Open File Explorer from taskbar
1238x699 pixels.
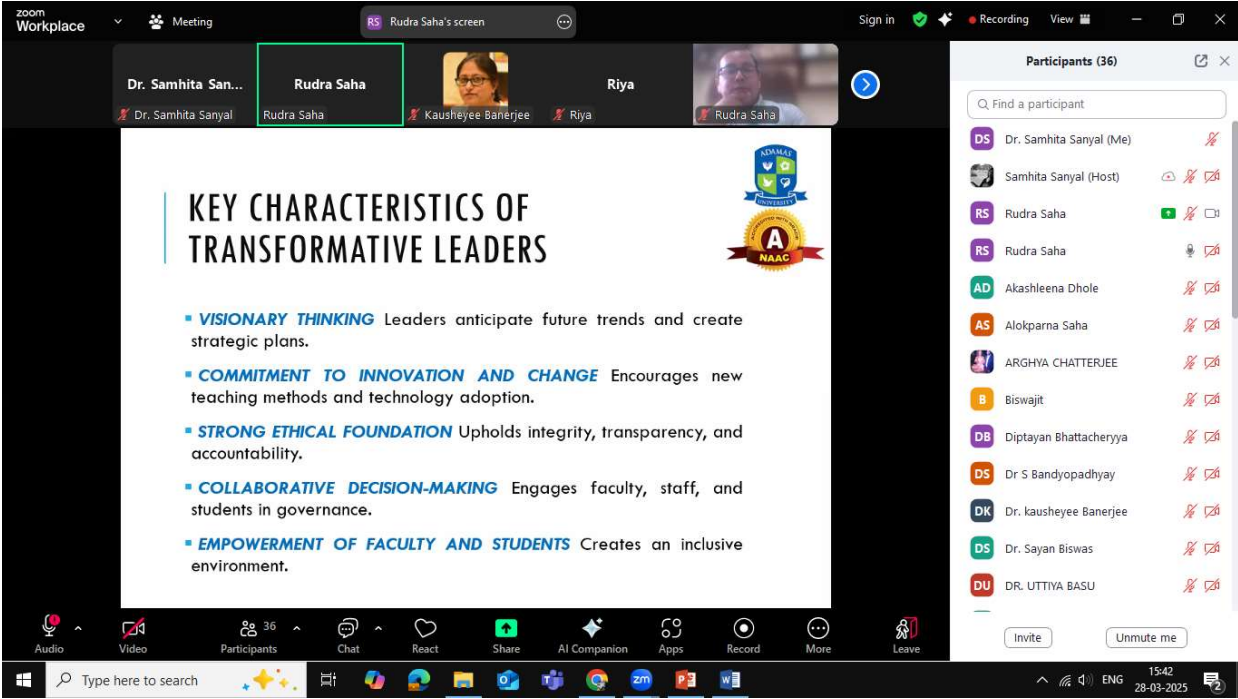(463, 680)
